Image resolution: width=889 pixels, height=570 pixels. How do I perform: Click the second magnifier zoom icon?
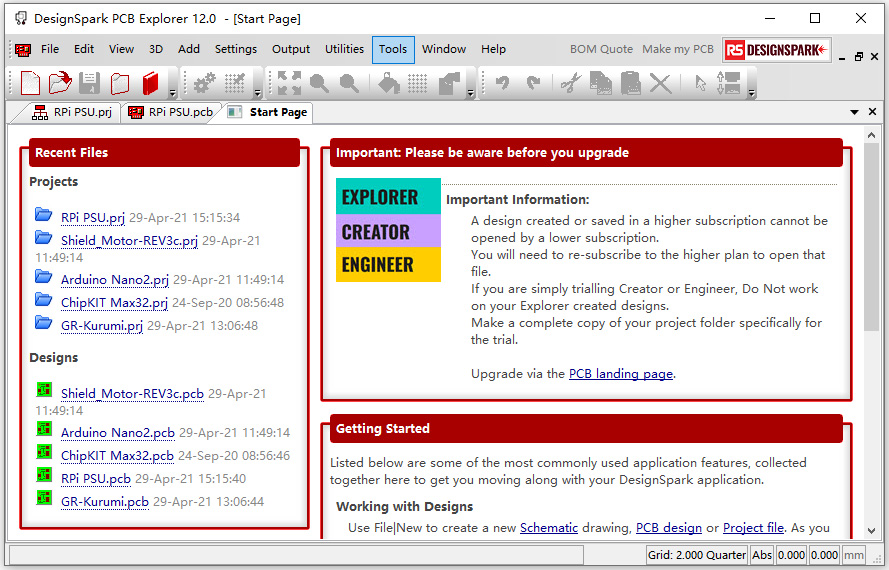349,83
